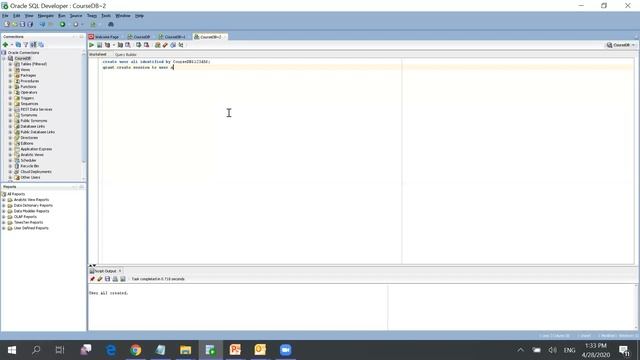Open Google Chrome from the taskbar
The image size is (640, 360).
coord(136,350)
